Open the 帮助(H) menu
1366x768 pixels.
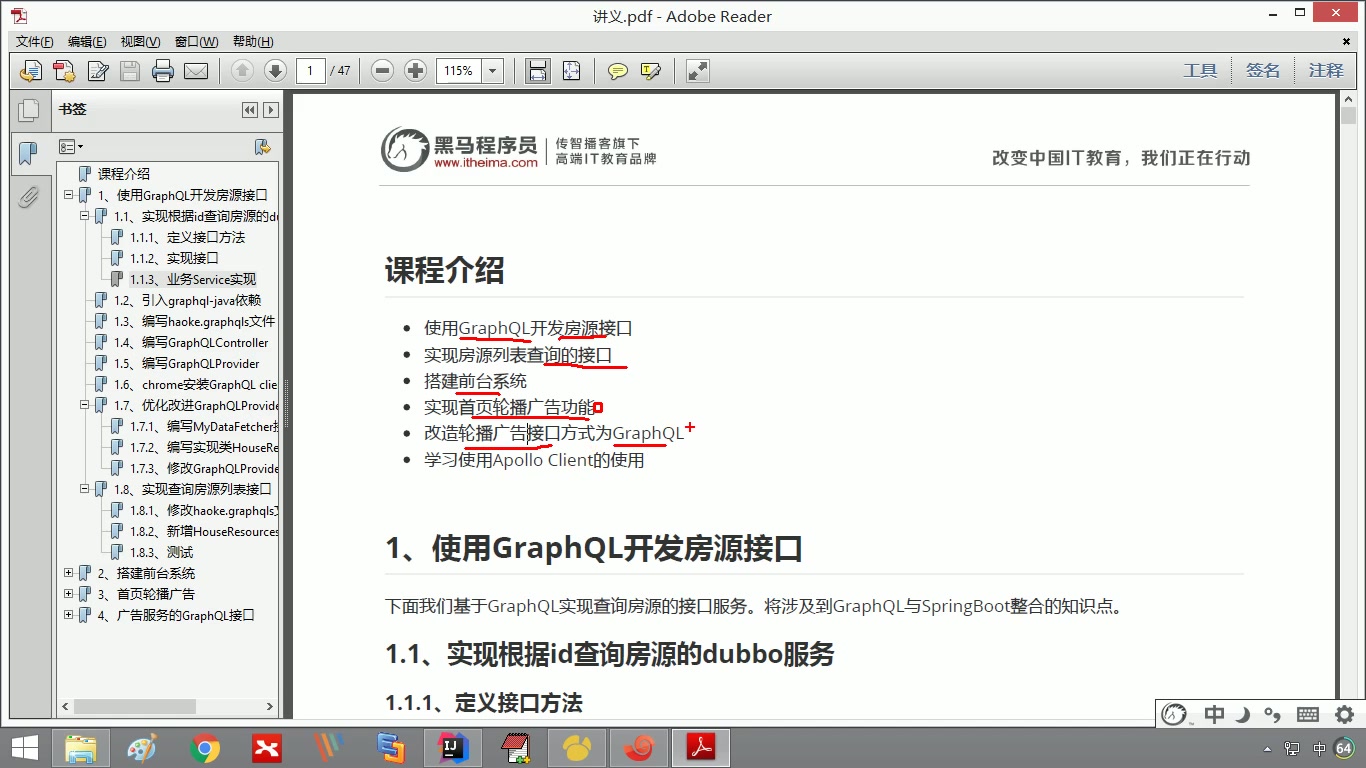click(253, 42)
